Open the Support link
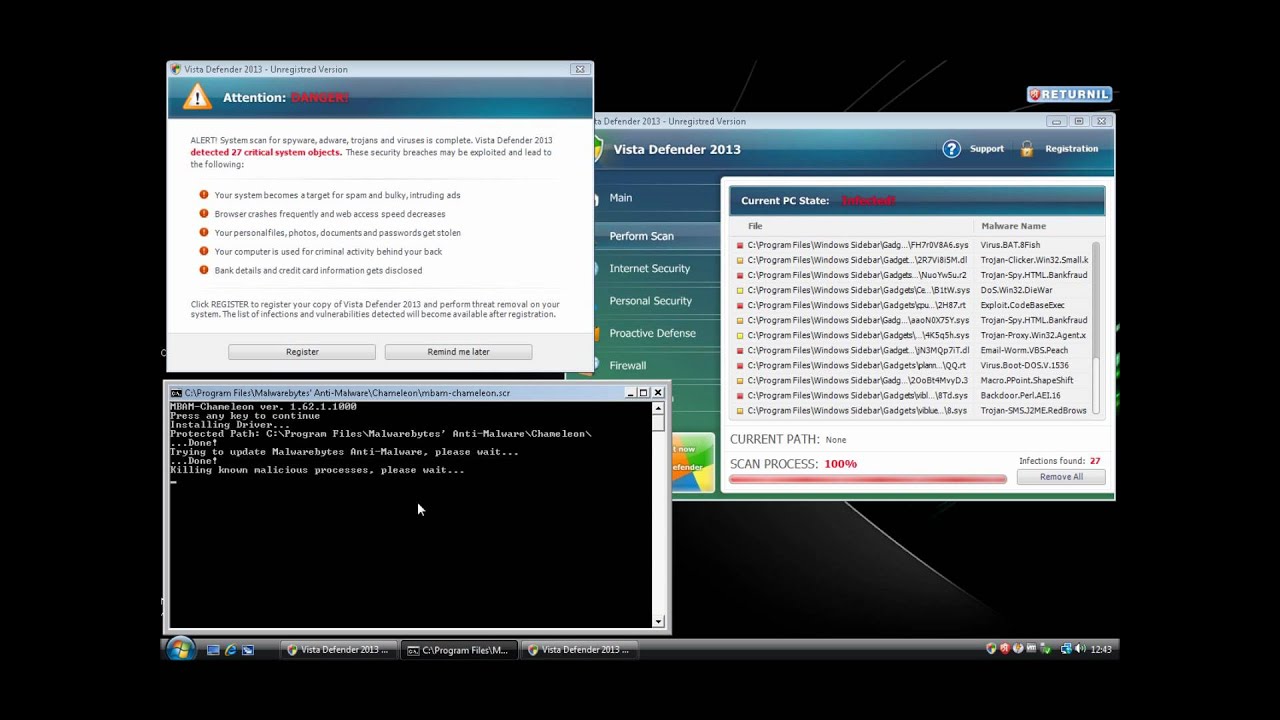The height and width of the screenshot is (720, 1280). coord(987,149)
